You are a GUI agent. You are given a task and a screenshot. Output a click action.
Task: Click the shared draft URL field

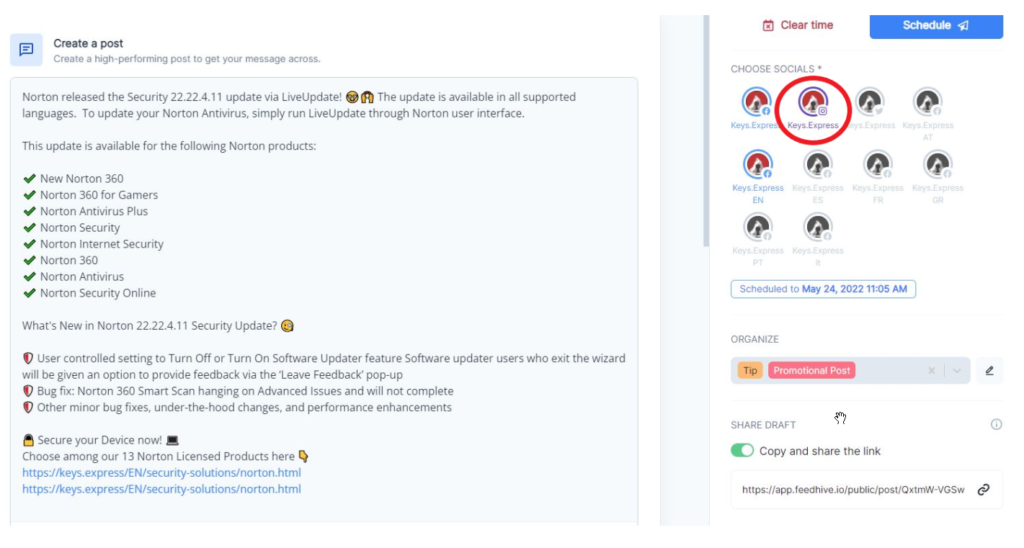(853, 490)
